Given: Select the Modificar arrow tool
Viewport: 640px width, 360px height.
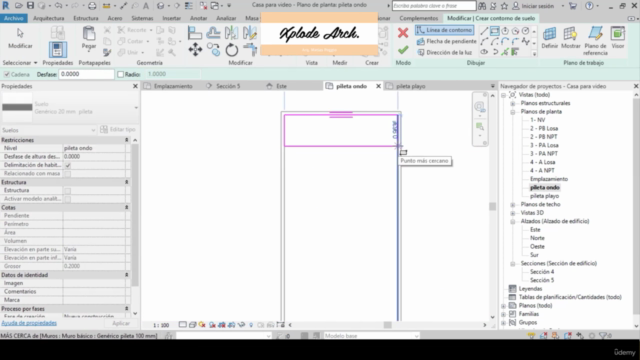Looking at the screenshot, I should coord(20,38).
